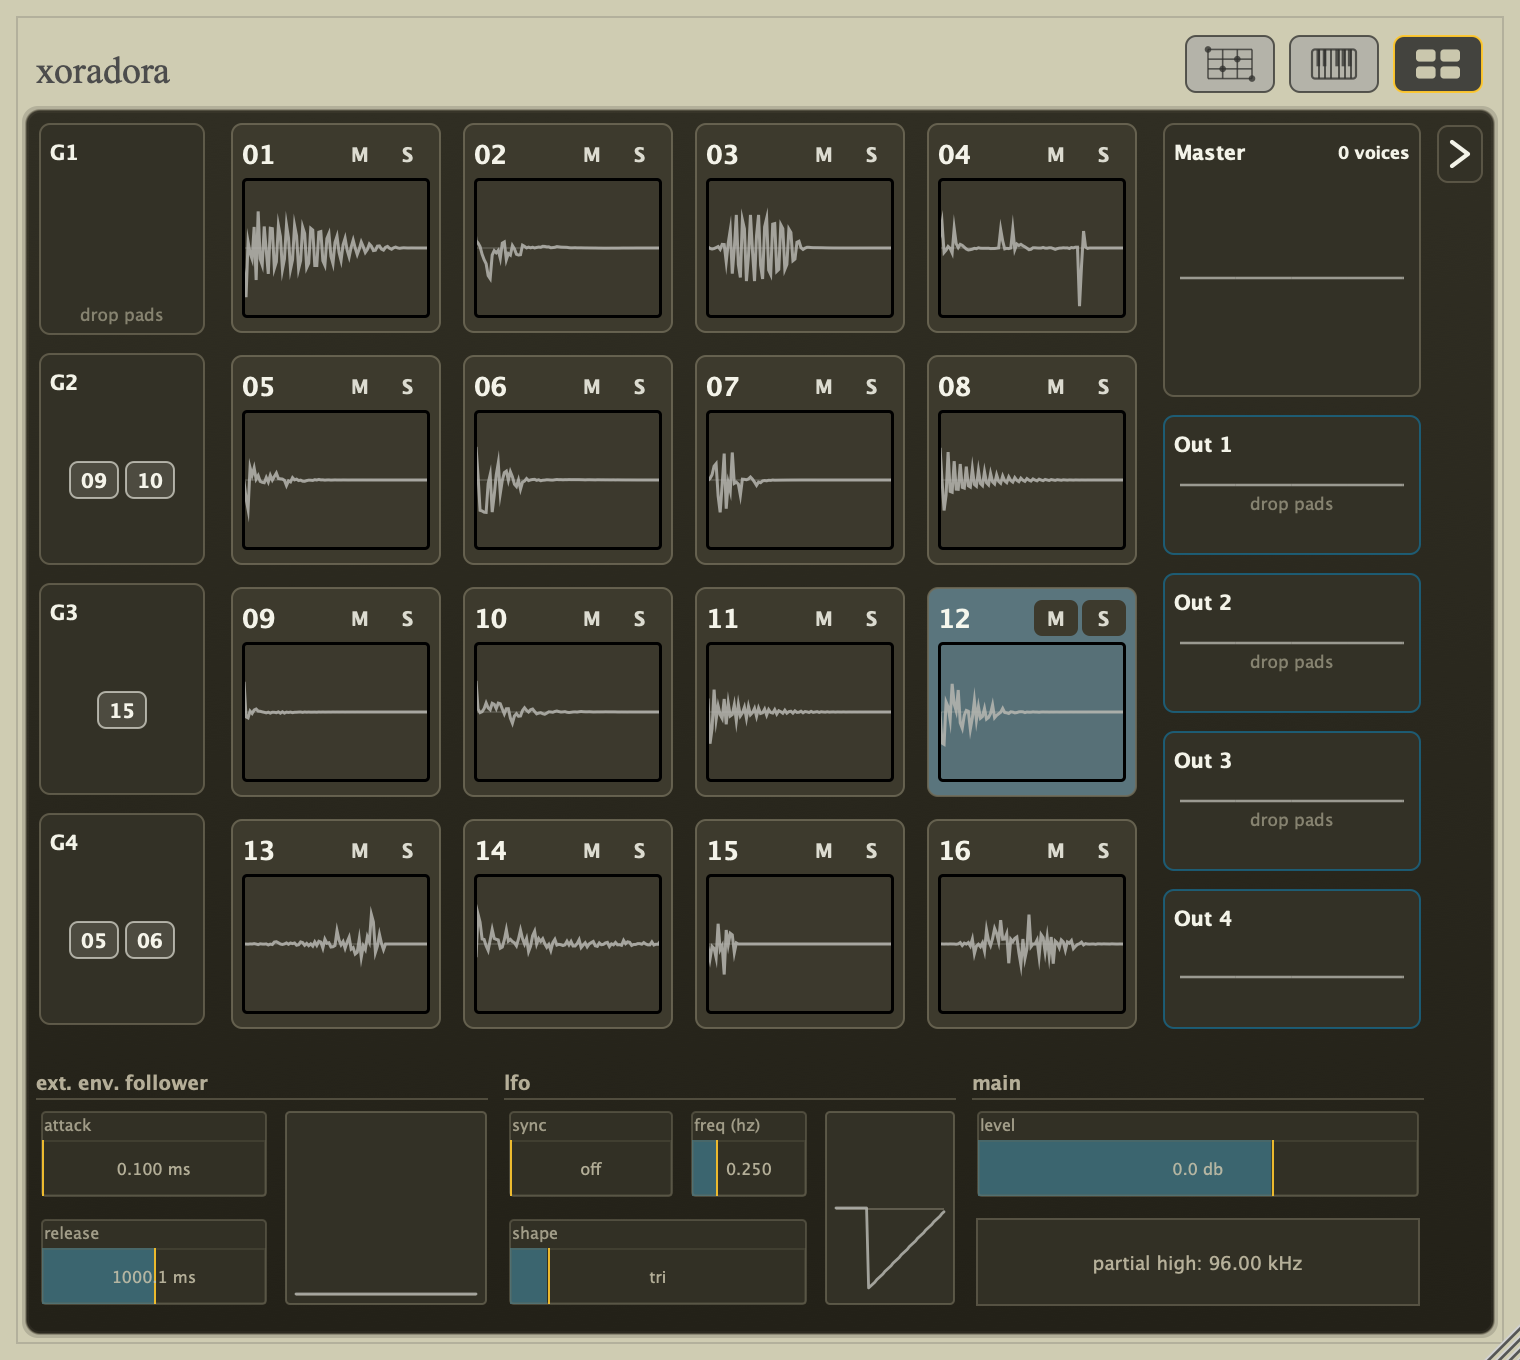Switch to the piano keyboard view icon

coord(1334,64)
